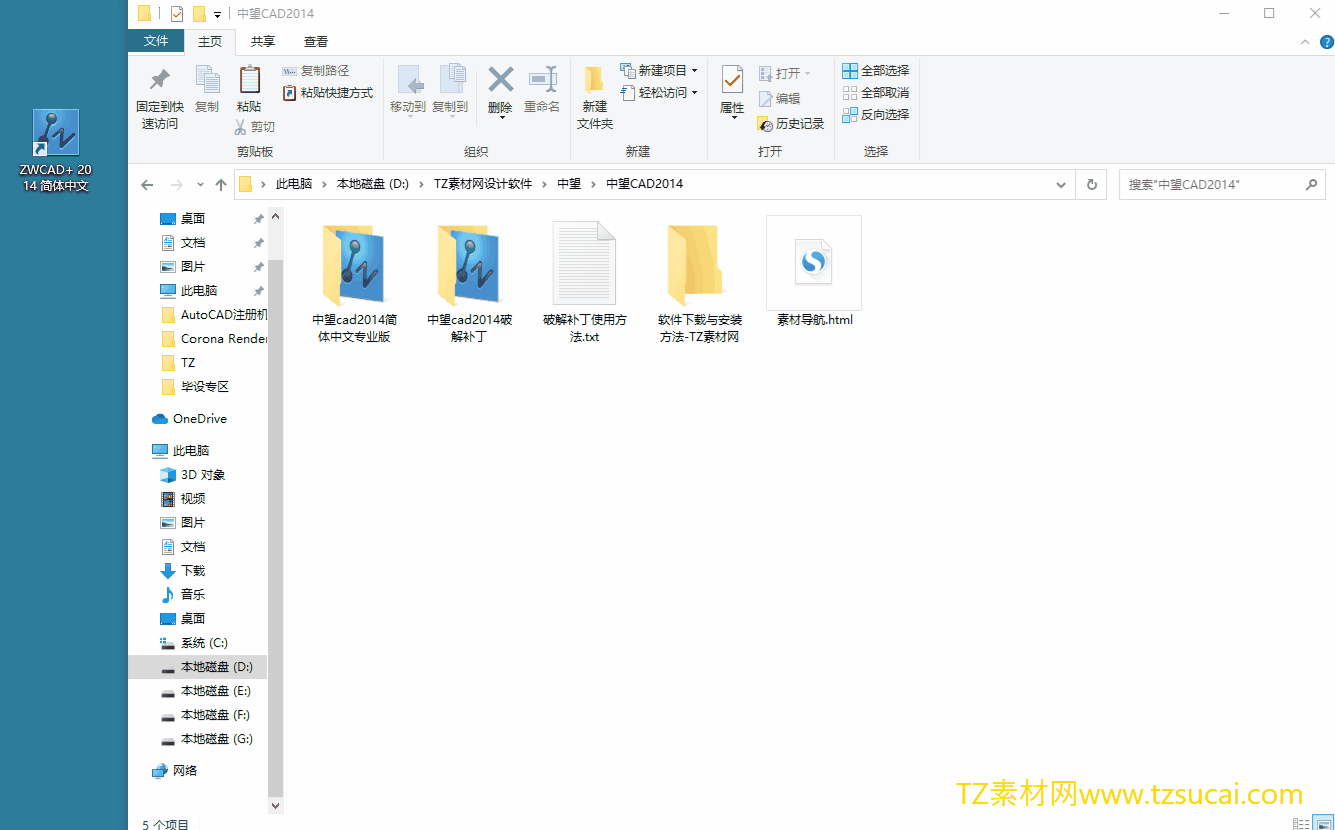Click Invert selection (反向选择)
Image resolution: width=1335 pixels, height=830 pixels.
(876, 115)
